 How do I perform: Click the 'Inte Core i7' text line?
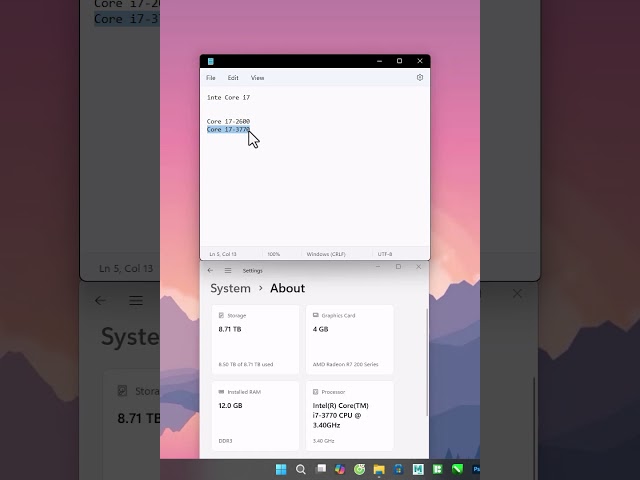(x=229, y=98)
